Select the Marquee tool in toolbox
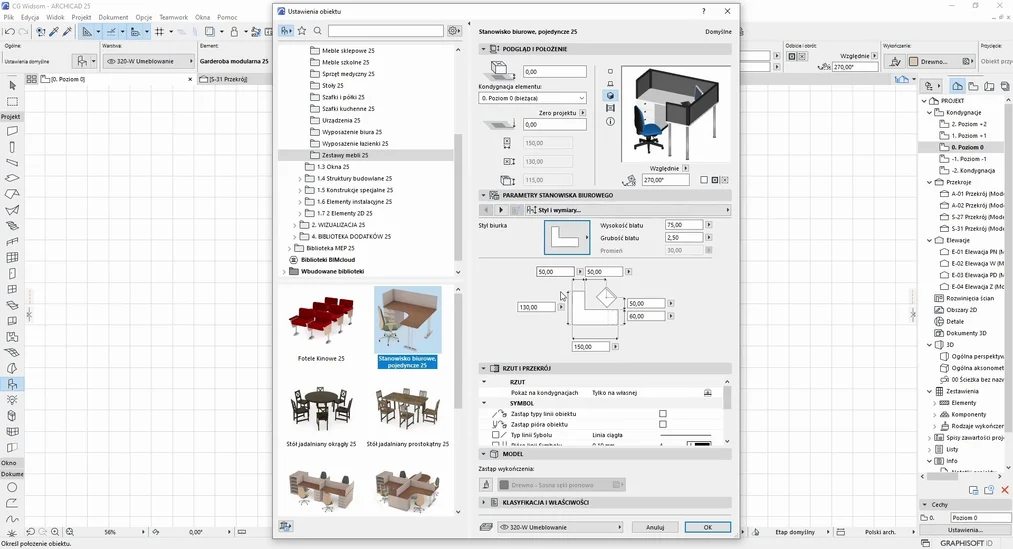 click(12, 102)
